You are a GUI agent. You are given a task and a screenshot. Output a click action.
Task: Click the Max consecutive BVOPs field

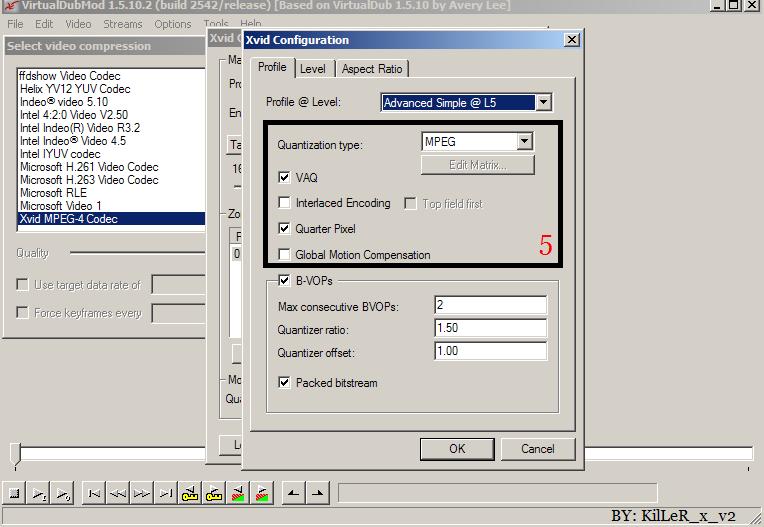[x=491, y=305]
